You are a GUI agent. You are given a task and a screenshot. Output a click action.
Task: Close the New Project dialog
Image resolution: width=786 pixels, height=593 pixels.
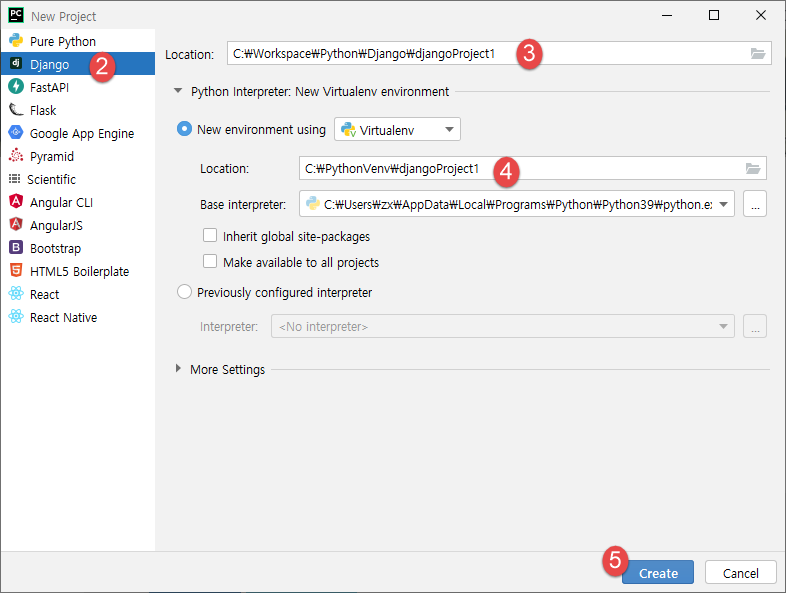760,16
